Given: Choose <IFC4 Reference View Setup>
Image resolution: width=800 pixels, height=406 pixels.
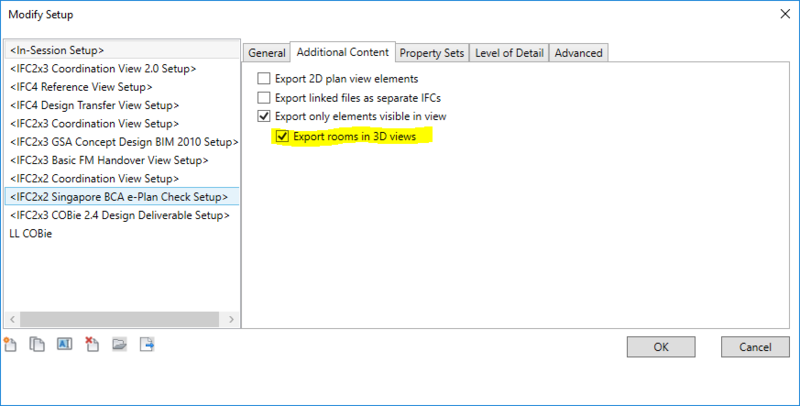Looking at the screenshot, I should click(x=122, y=87).
